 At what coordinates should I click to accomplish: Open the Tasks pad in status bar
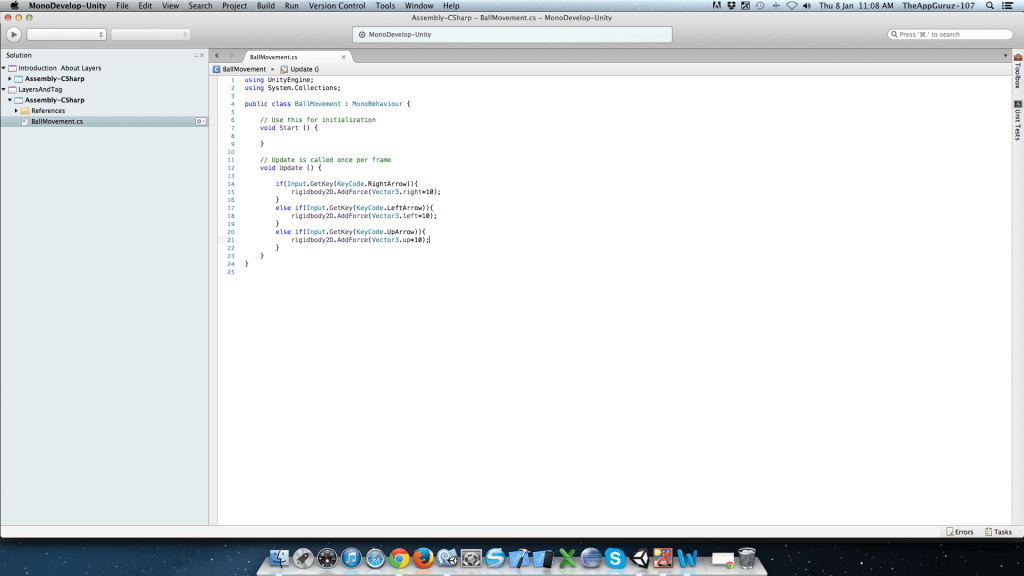click(999, 532)
